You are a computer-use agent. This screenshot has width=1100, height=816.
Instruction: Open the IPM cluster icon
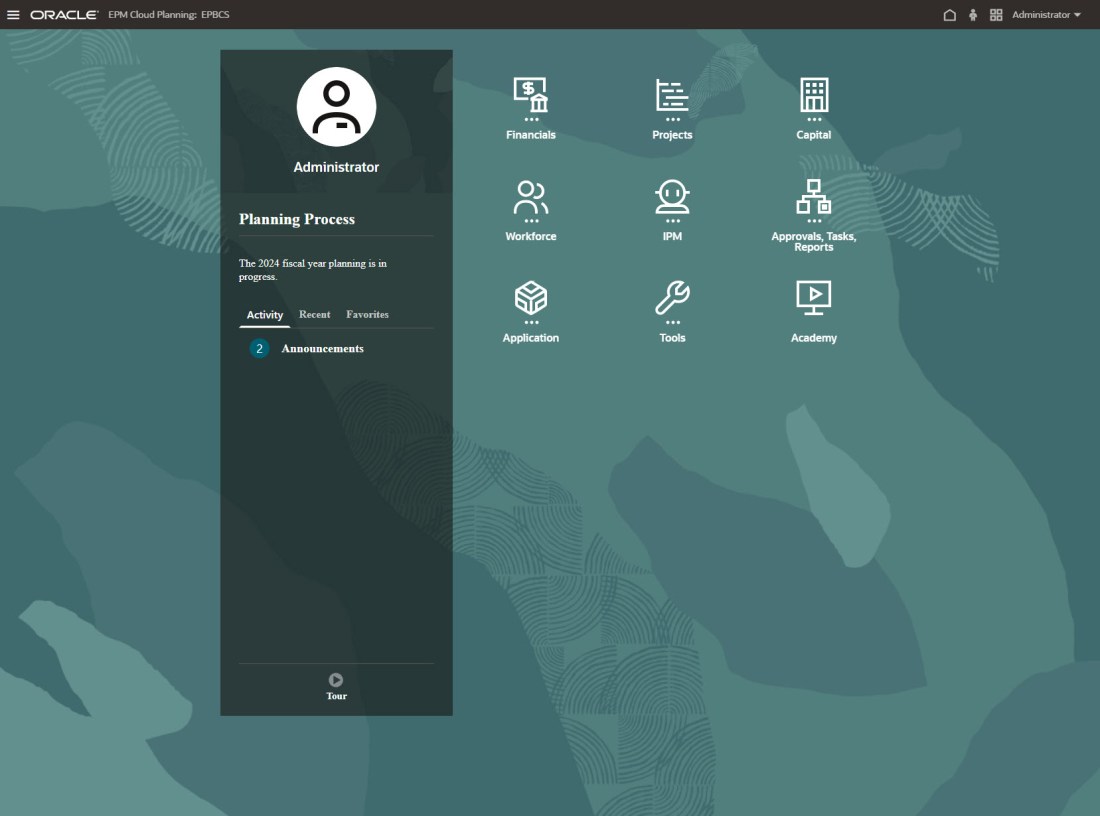click(672, 198)
